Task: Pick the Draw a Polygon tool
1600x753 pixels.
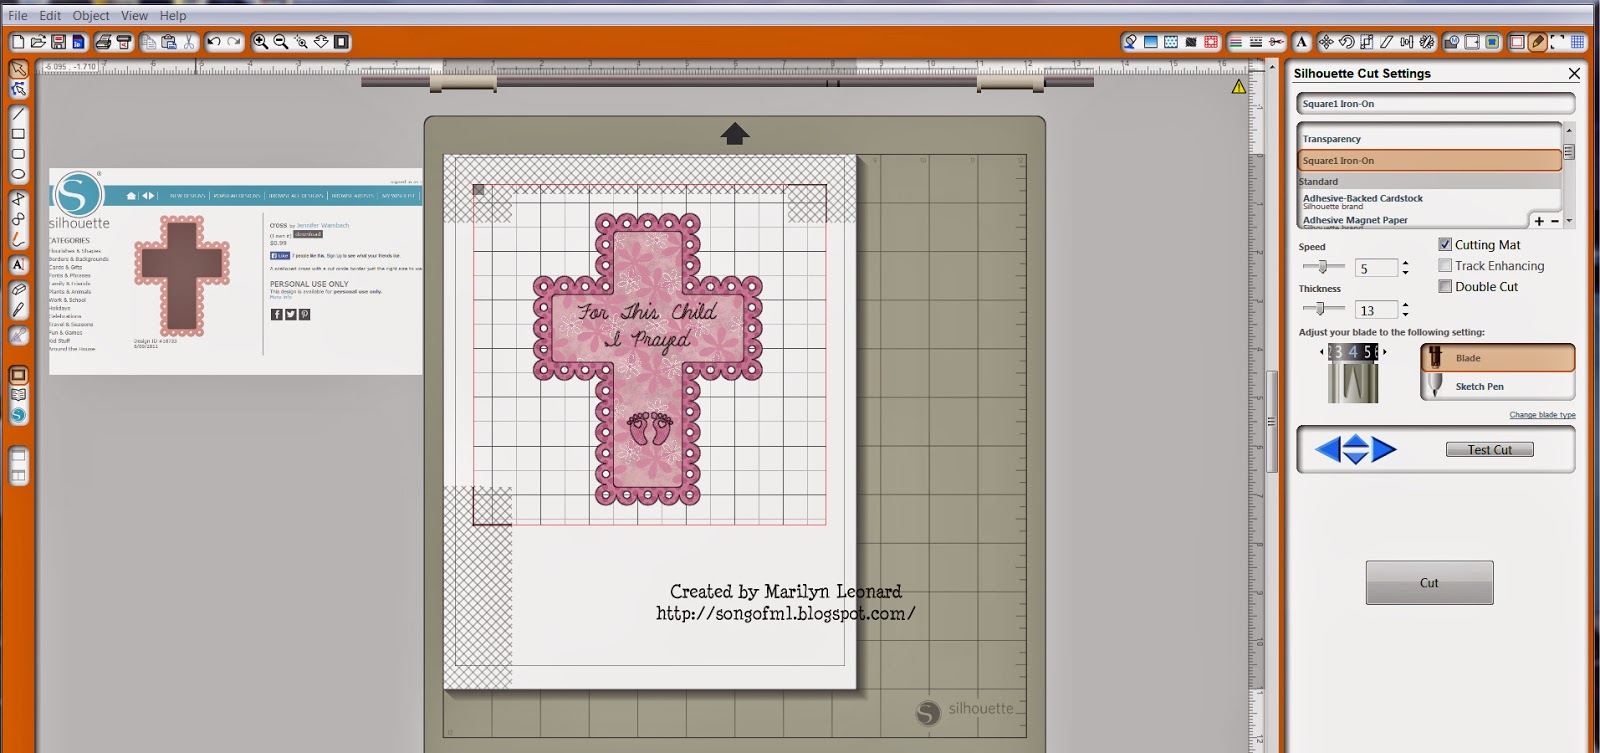Action: (x=18, y=198)
